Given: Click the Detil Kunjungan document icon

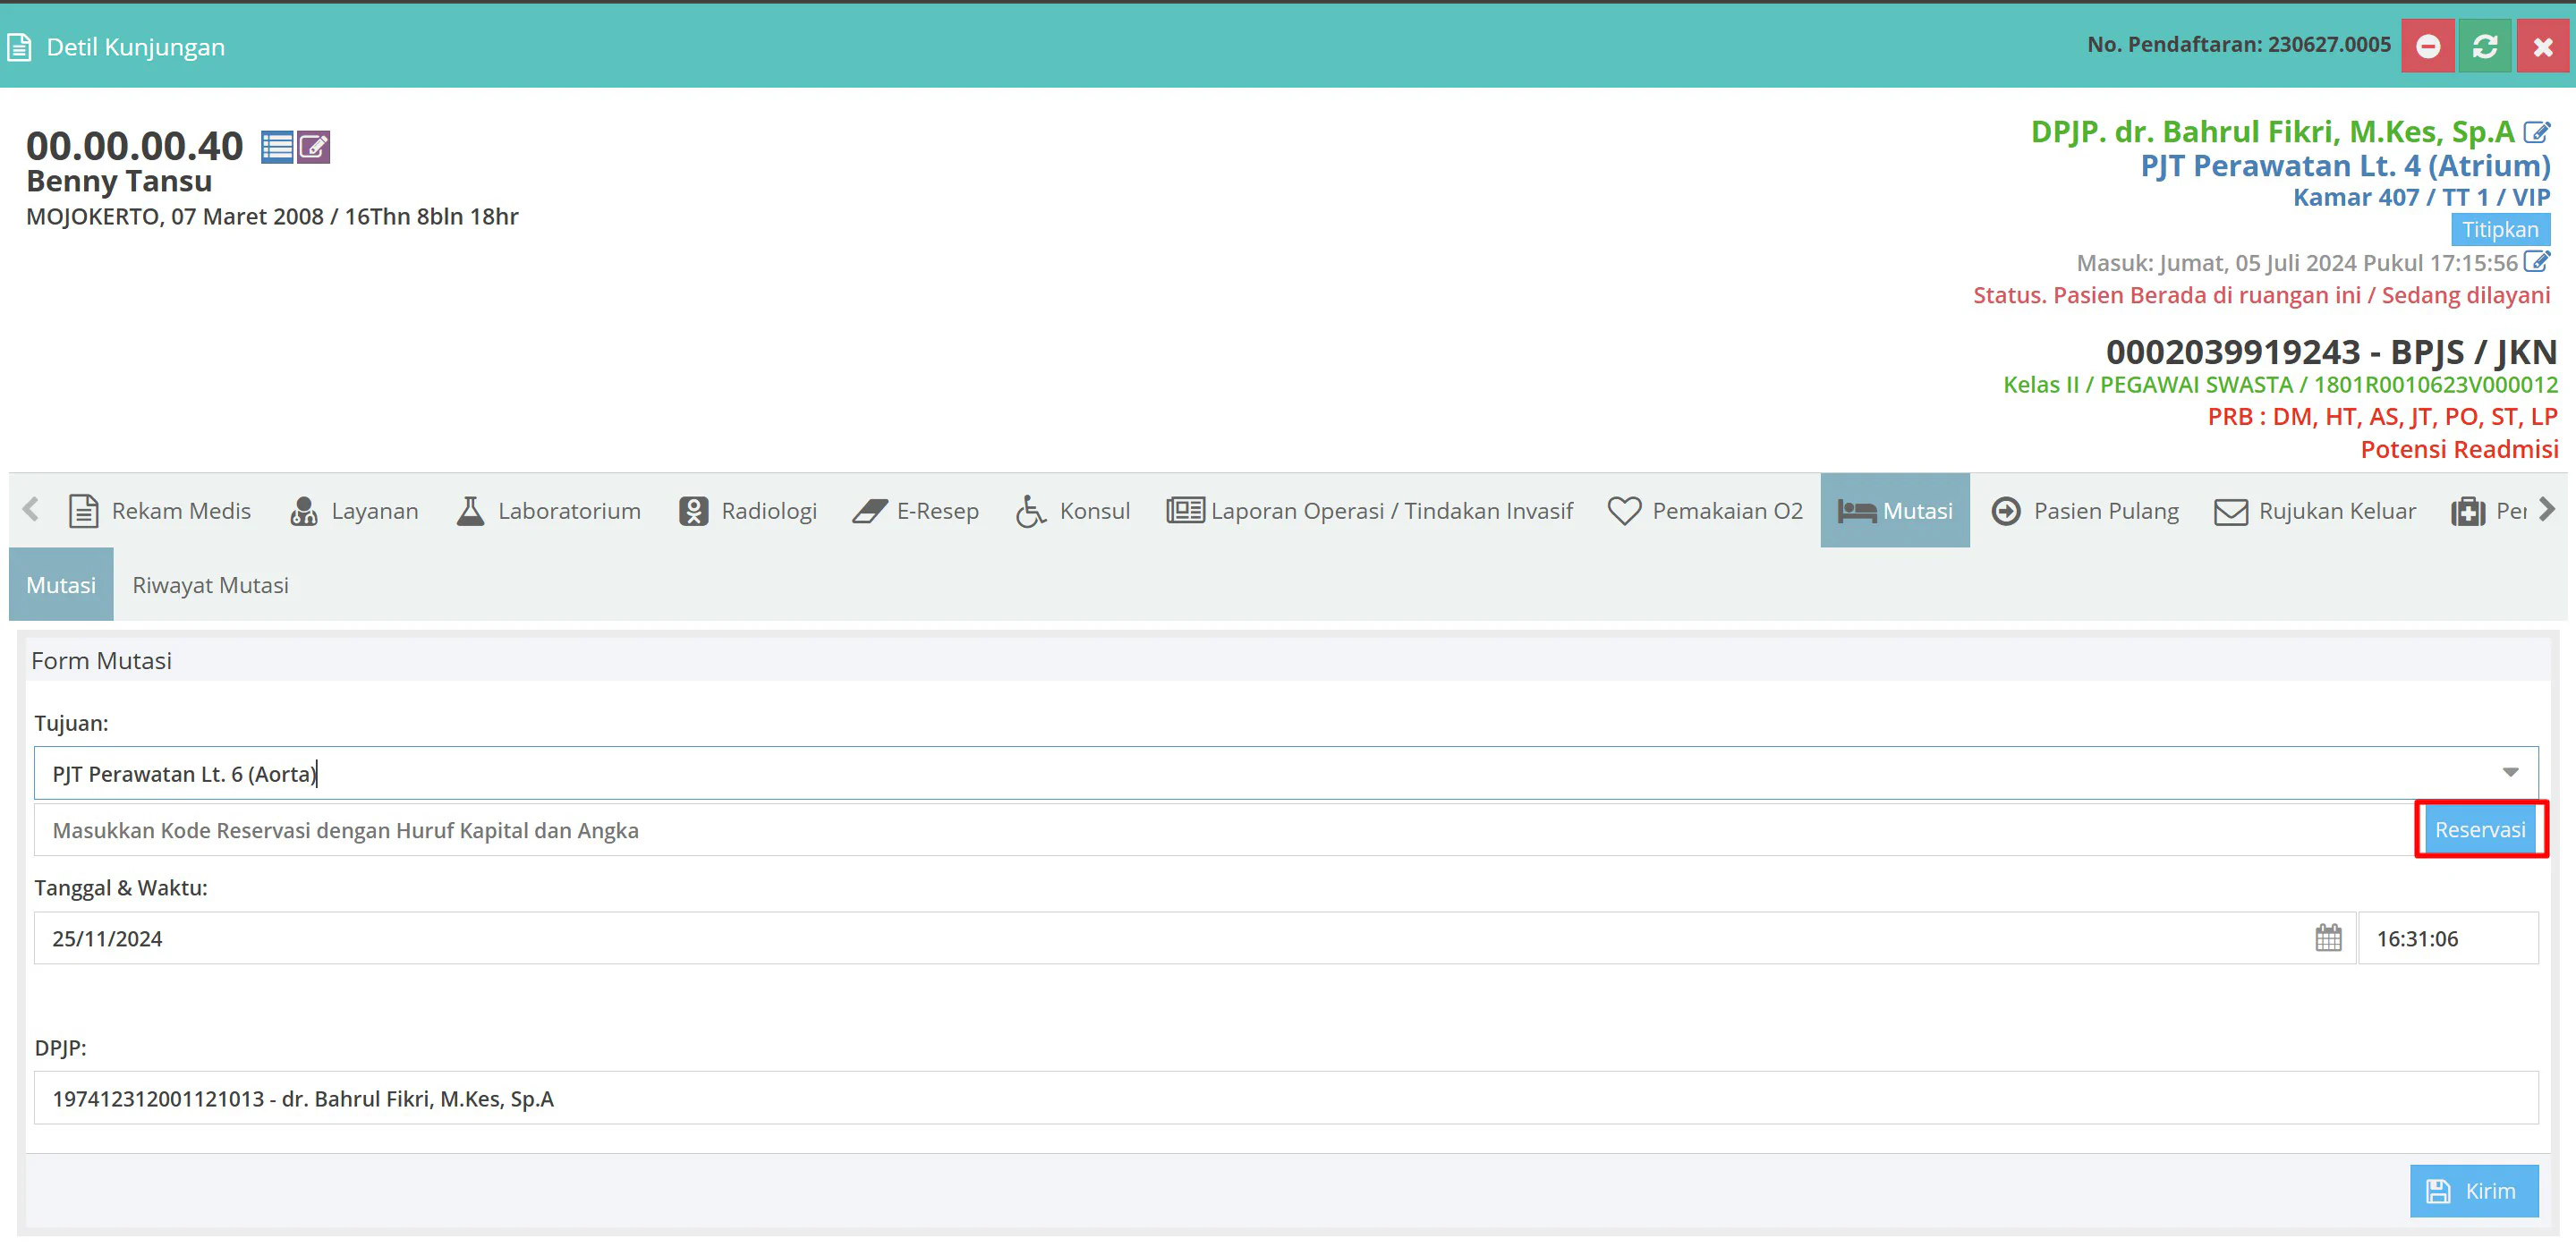Looking at the screenshot, I should pos(19,47).
